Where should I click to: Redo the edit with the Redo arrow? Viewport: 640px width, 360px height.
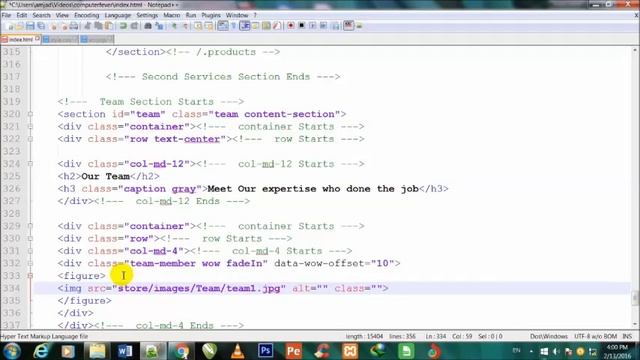[x=134, y=26]
